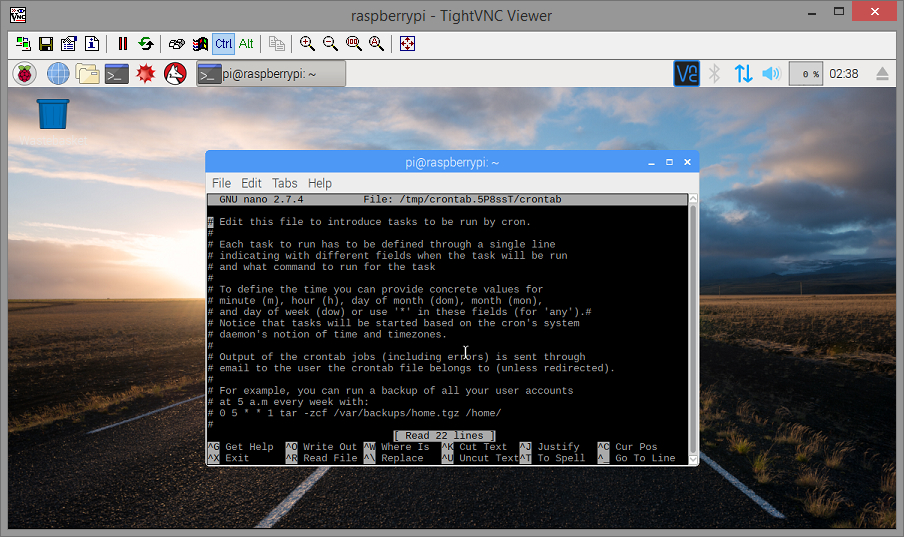Open the Tabs menu in the terminal
Image resolution: width=904 pixels, height=537 pixels.
(285, 183)
